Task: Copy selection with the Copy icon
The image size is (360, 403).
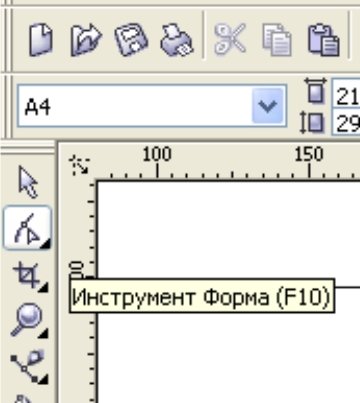Action: click(x=277, y=39)
